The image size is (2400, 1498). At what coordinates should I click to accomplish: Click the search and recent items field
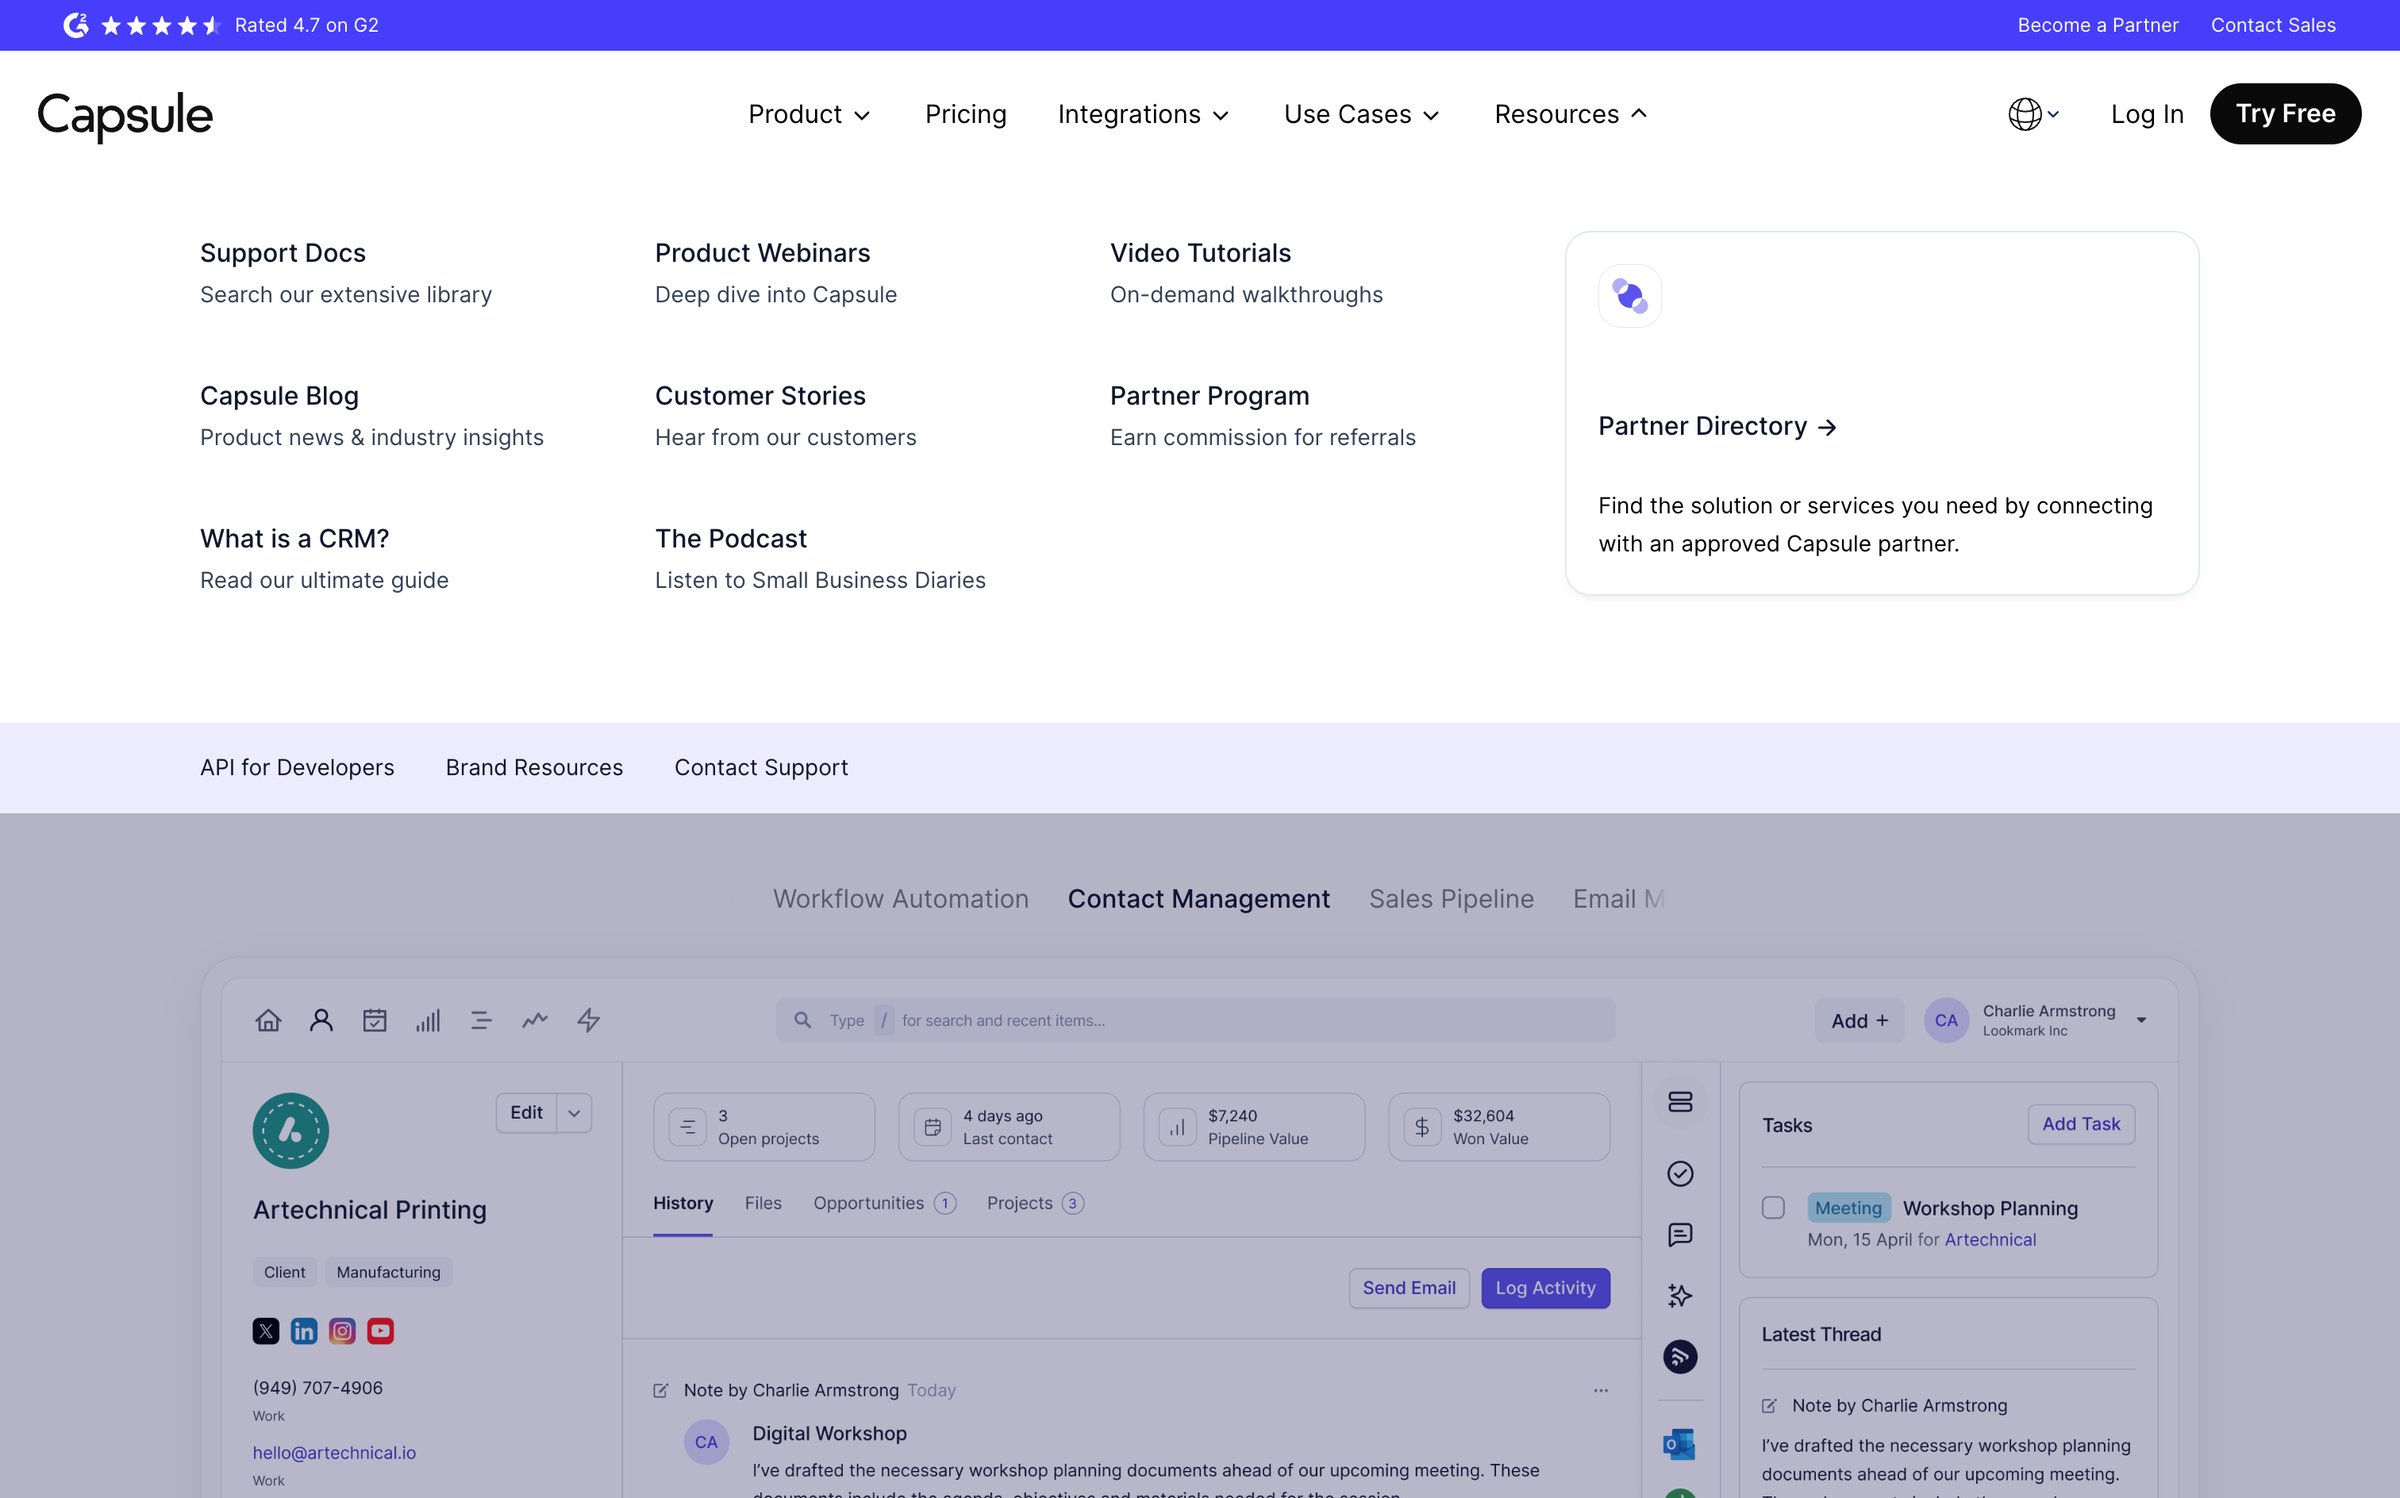[1196, 1020]
